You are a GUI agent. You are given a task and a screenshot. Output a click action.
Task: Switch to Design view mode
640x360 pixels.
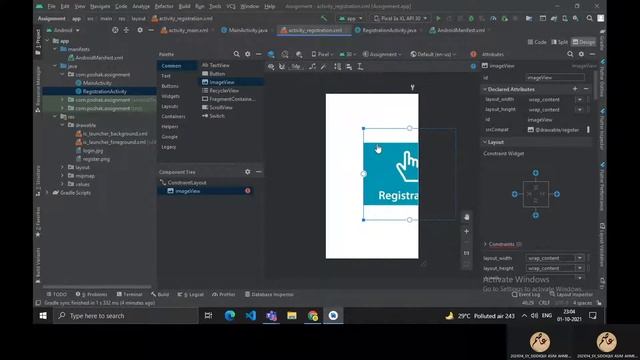[x=584, y=42]
